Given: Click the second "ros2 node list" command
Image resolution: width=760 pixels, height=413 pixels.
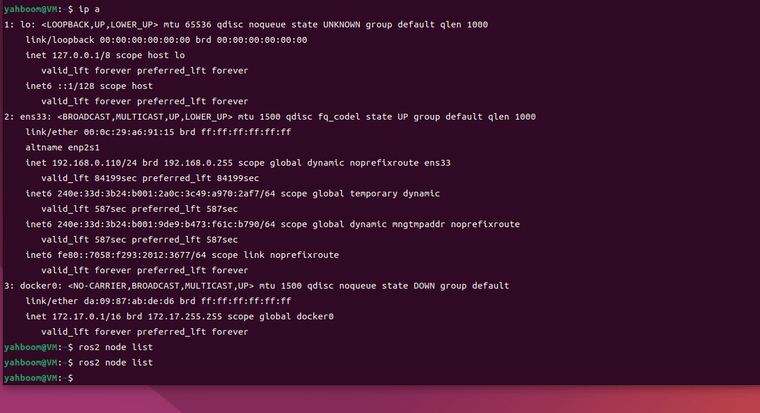Looking at the screenshot, I should point(115,363).
